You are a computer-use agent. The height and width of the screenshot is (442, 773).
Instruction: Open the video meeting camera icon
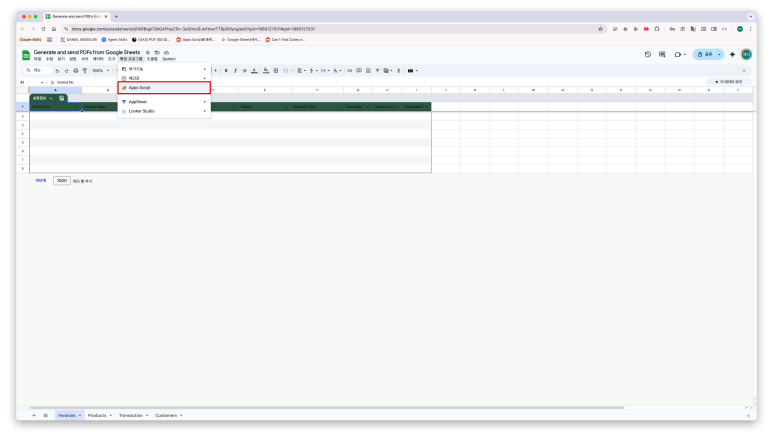[677, 54]
